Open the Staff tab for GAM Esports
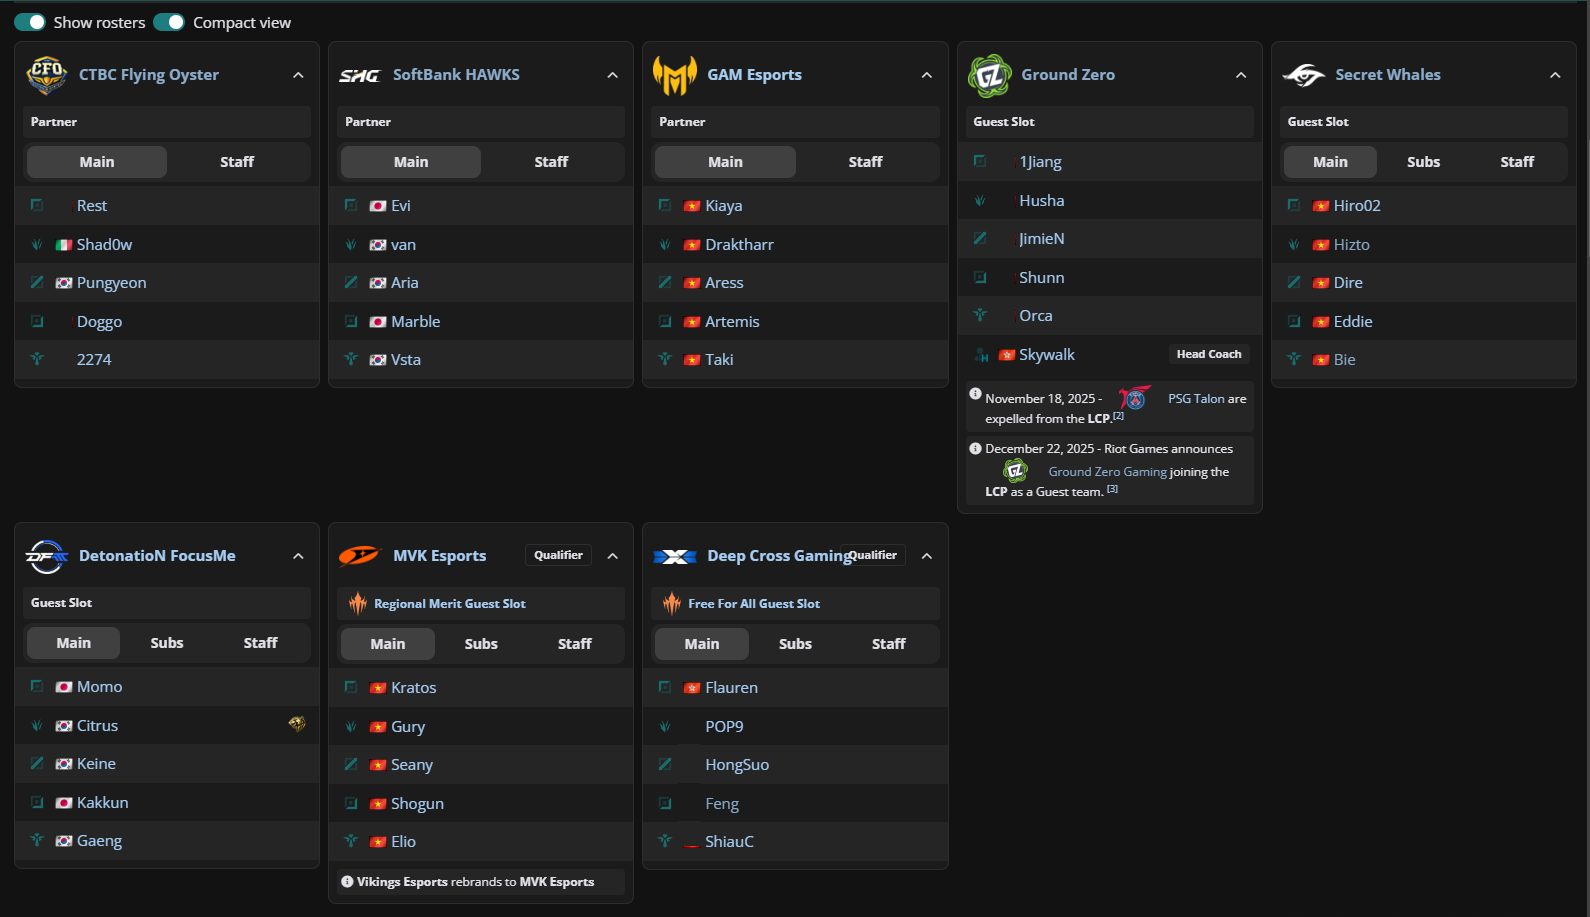The image size is (1590, 917). (866, 162)
